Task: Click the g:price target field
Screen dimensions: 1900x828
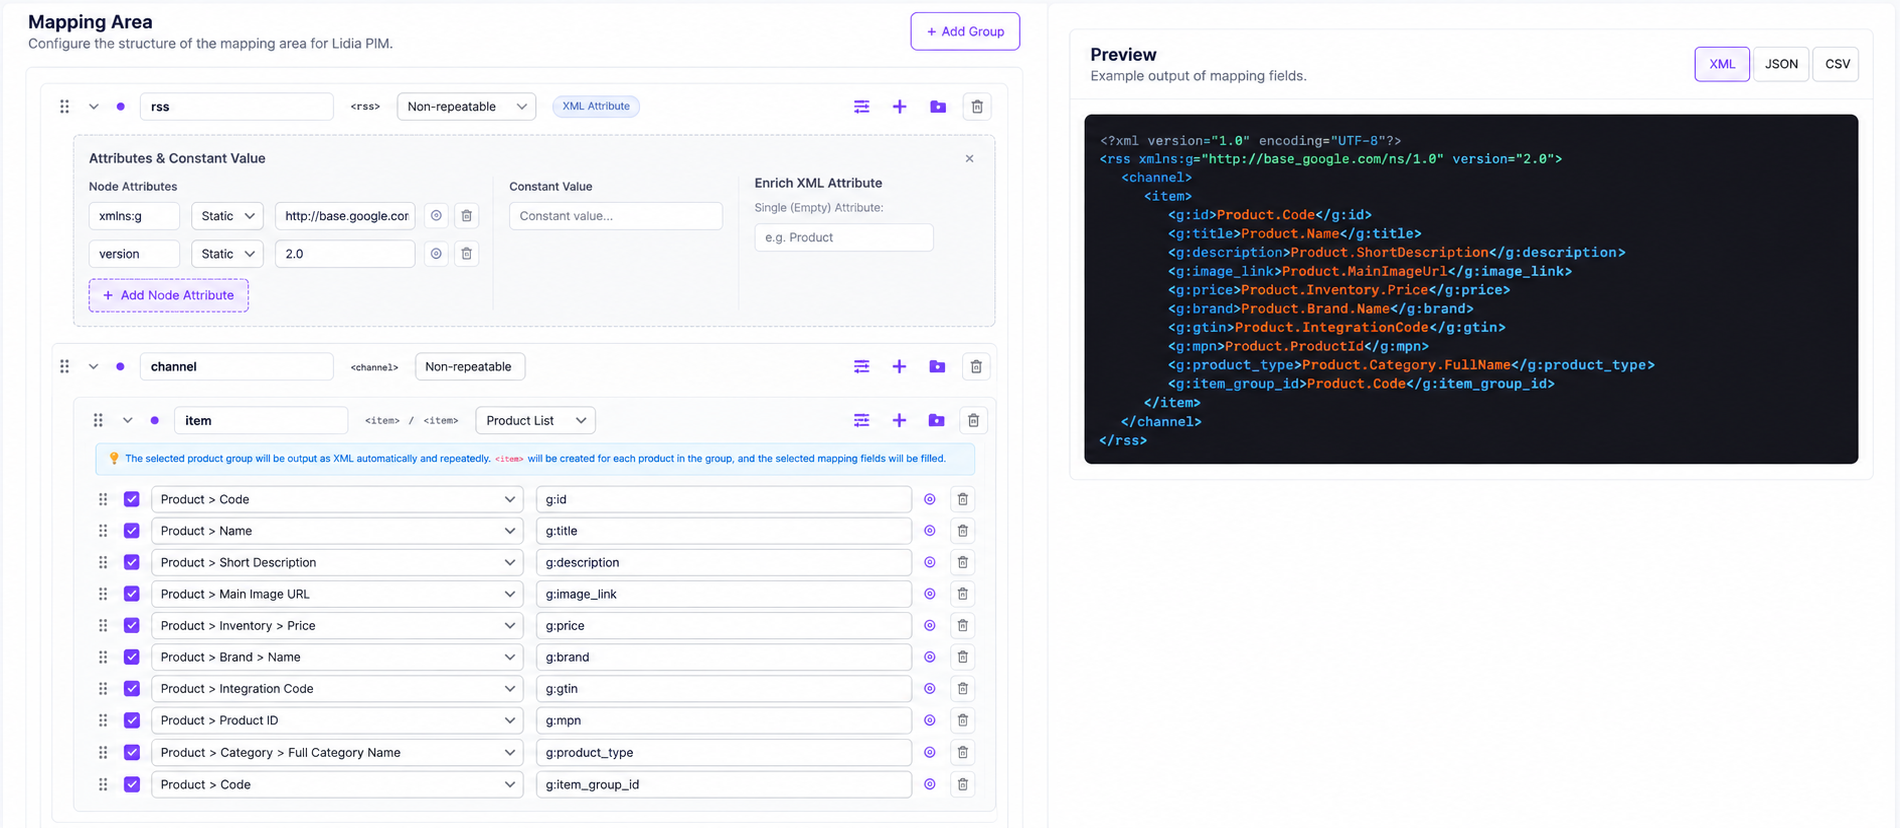Action: pyautogui.click(x=724, y=626)
